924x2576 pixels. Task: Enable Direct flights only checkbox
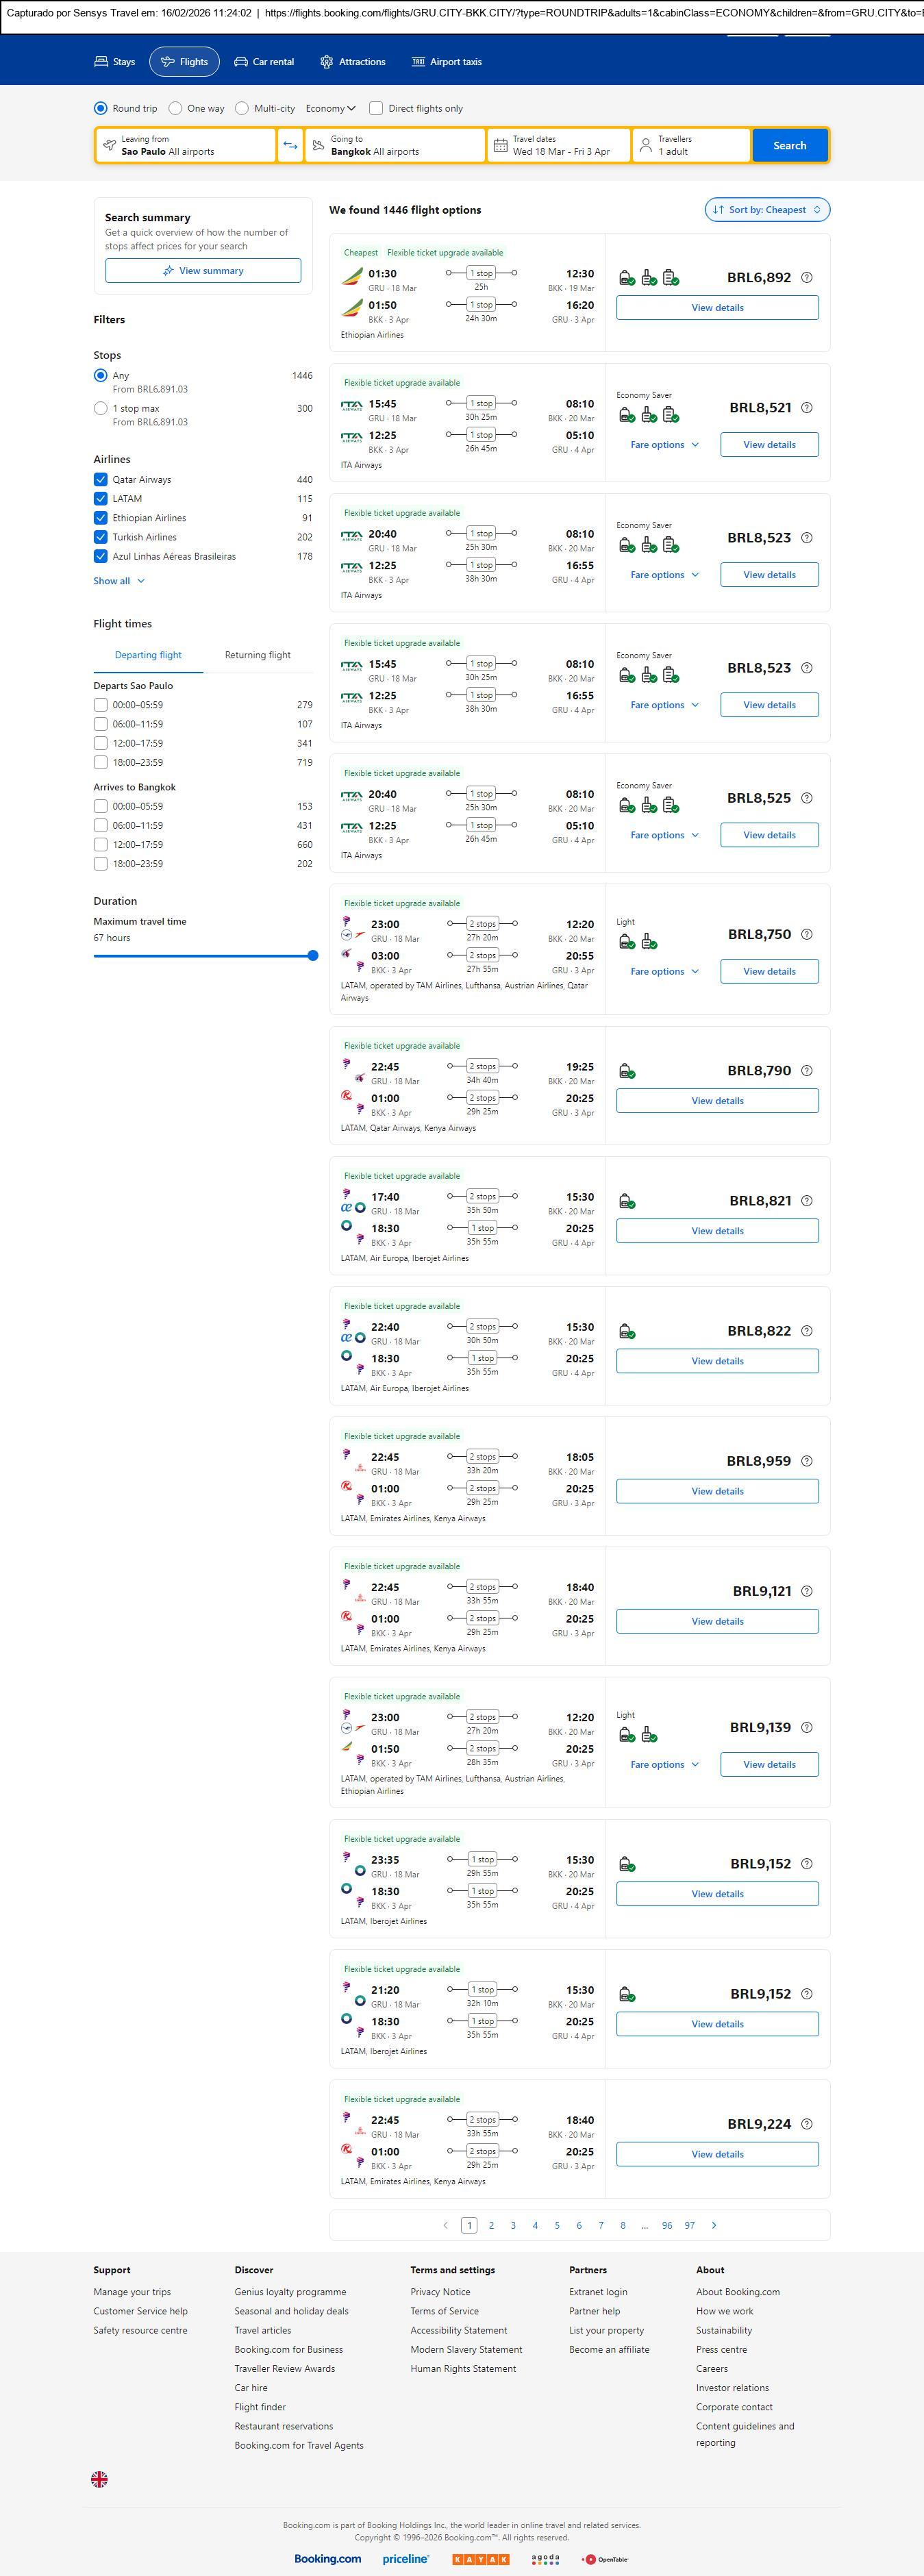tap(376, 108)
